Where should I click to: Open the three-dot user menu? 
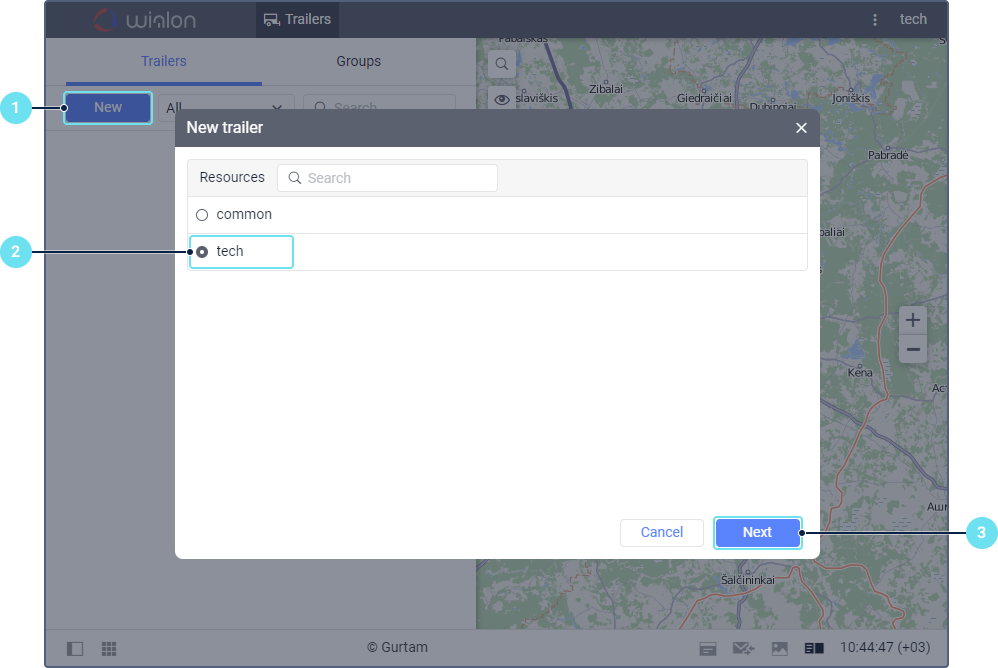[x=875, y=20]
